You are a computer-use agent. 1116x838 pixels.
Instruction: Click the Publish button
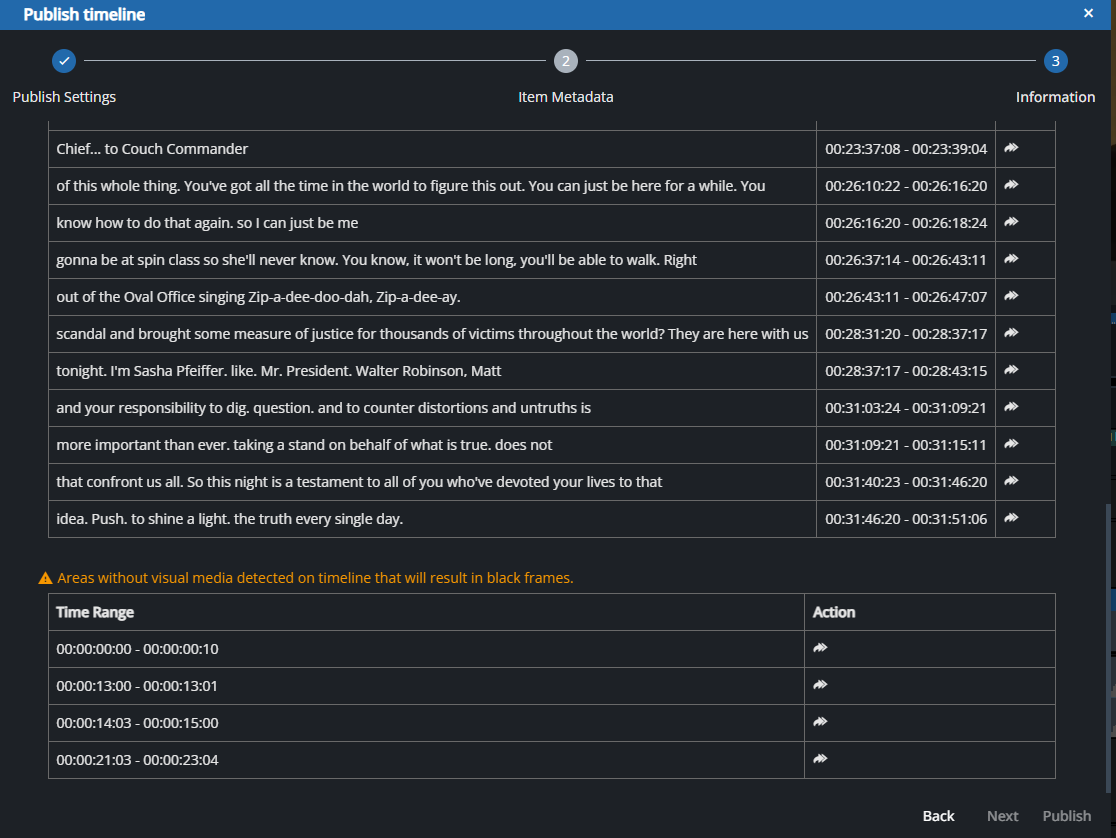[1066, 816]
